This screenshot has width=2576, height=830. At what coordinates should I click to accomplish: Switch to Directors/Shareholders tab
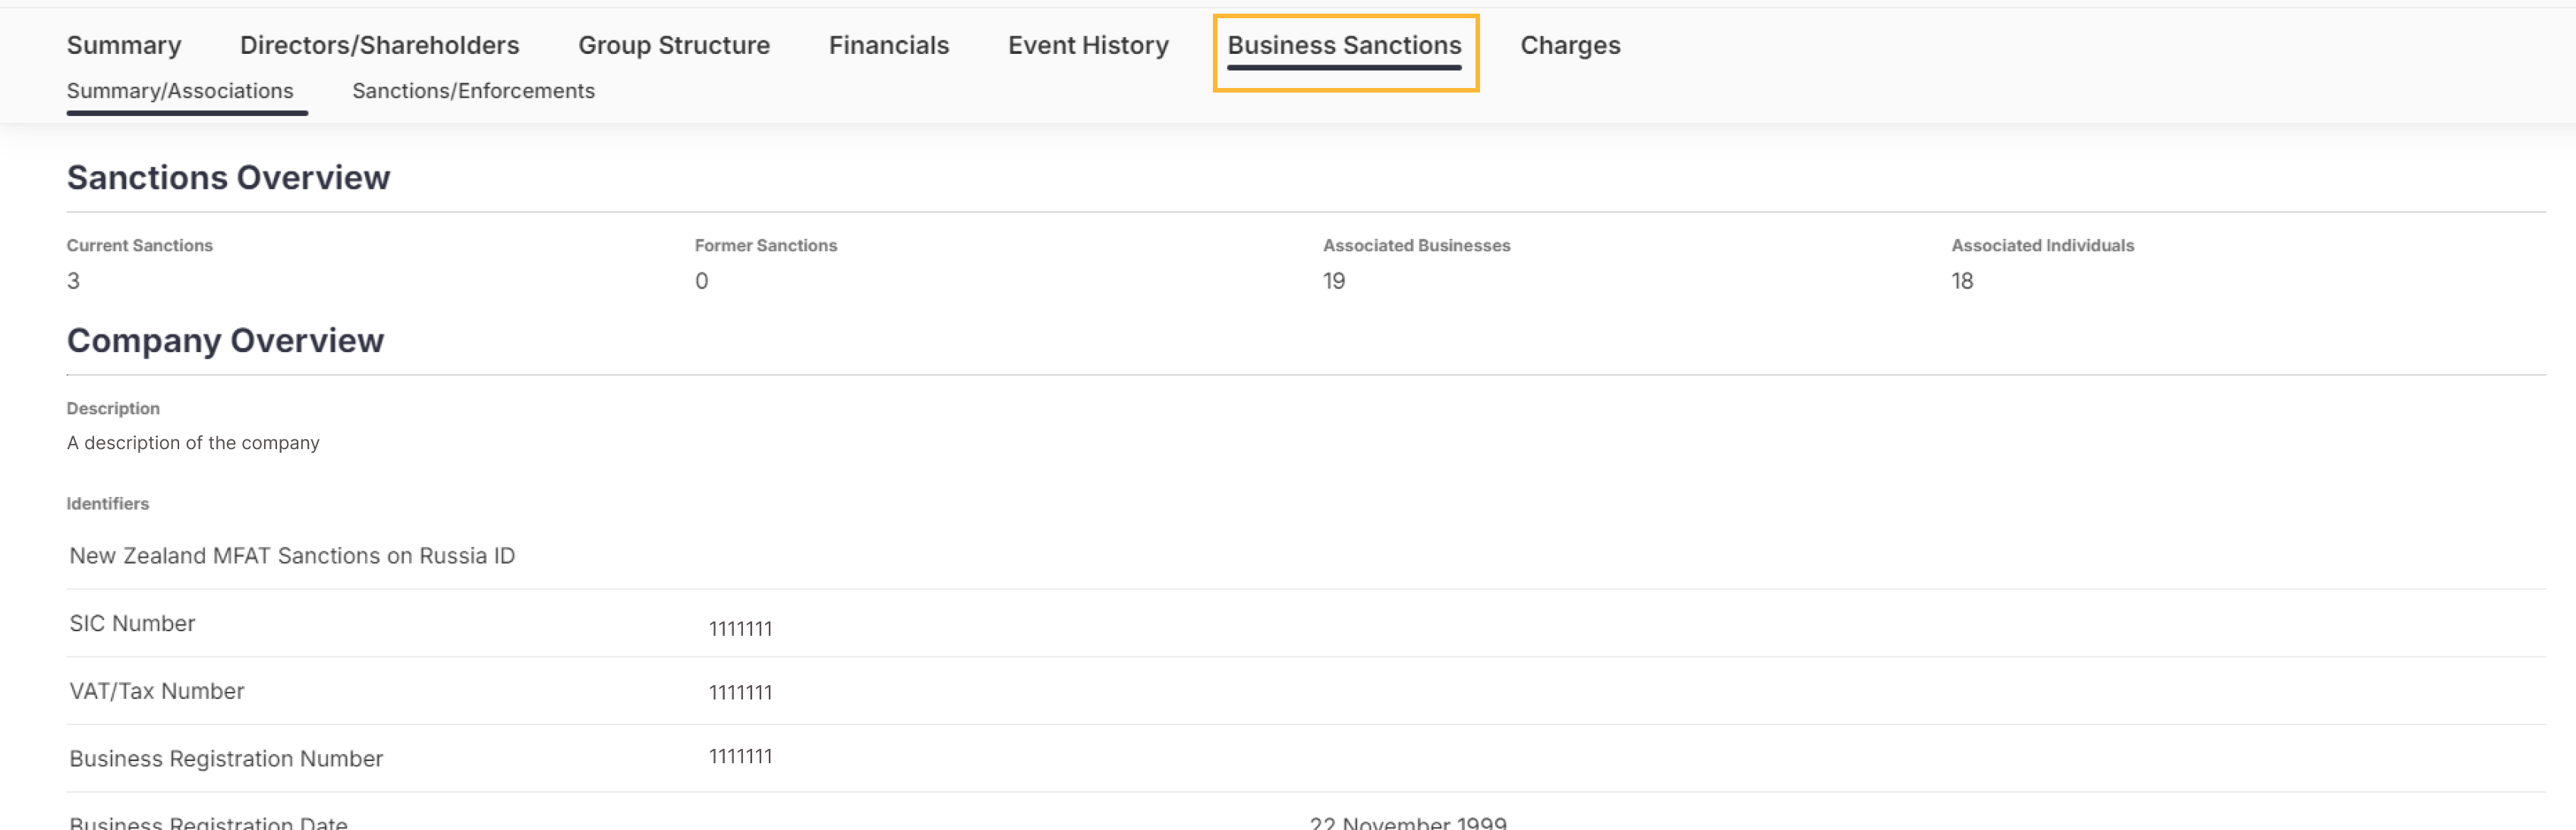pos(379,45)
